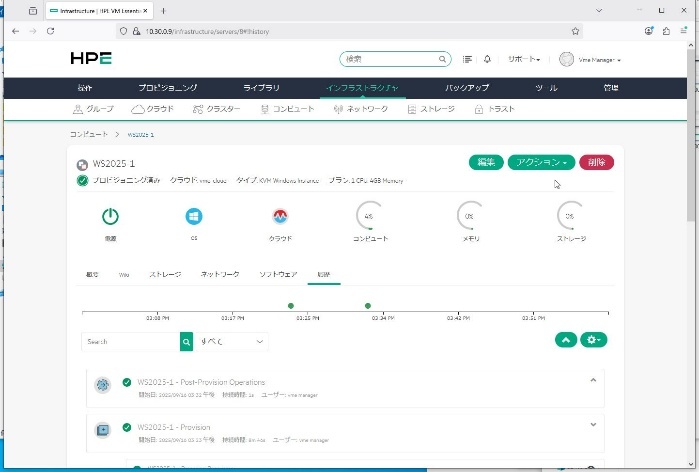This screenshot has width=699, height=472.
Task: Click the Post-Provision Operations process icon
Action: (102, 385)
